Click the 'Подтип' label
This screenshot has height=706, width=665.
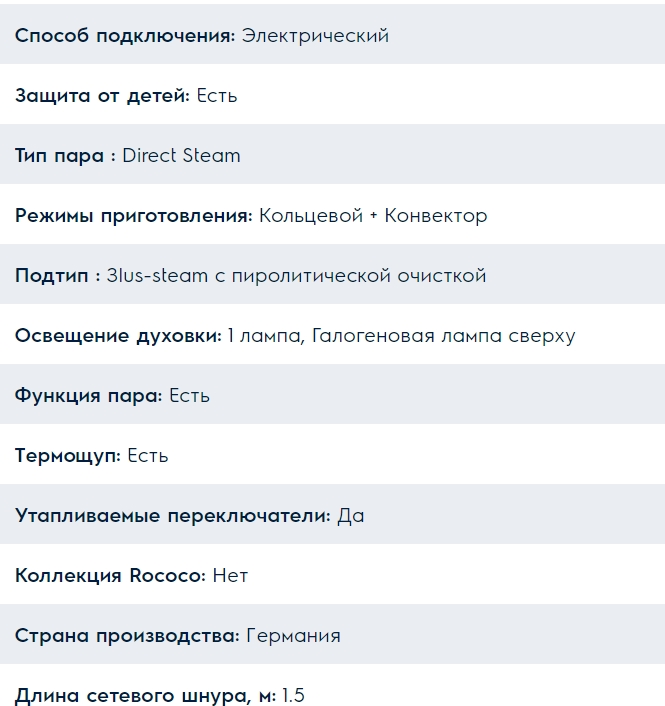(x=56, y=276)
